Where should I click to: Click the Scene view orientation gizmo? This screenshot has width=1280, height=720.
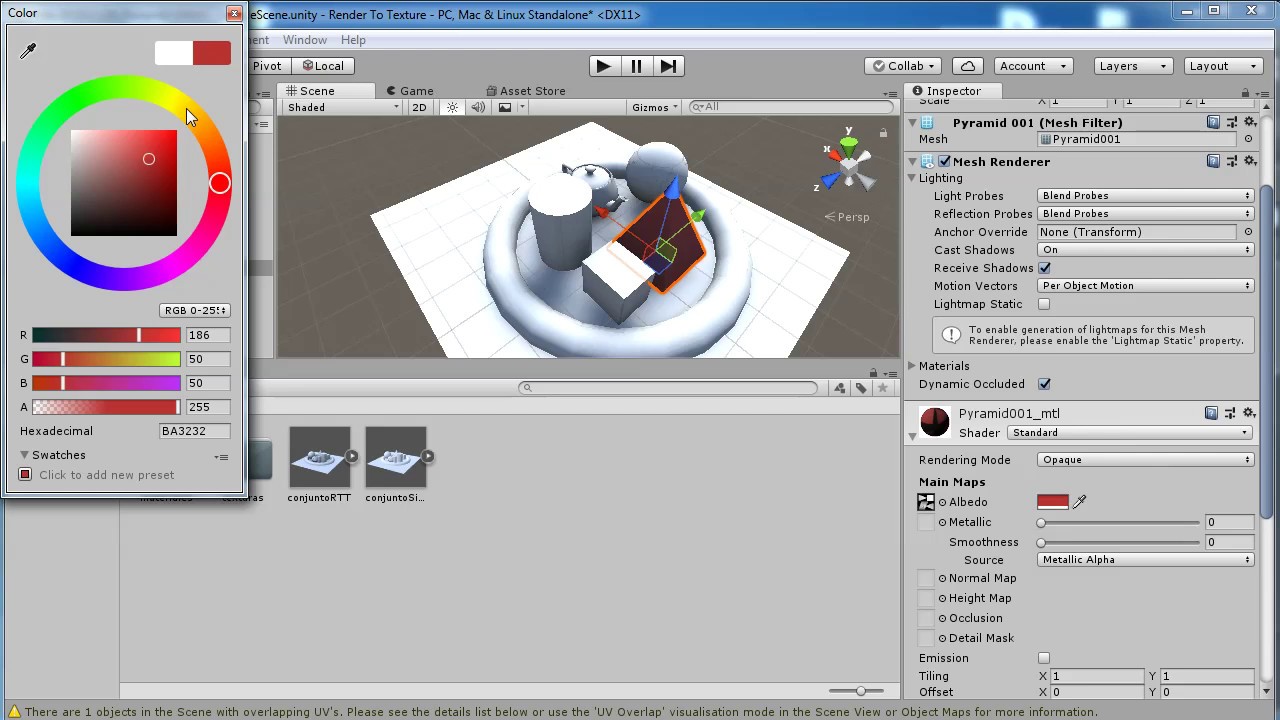click(x=848, y=165)
